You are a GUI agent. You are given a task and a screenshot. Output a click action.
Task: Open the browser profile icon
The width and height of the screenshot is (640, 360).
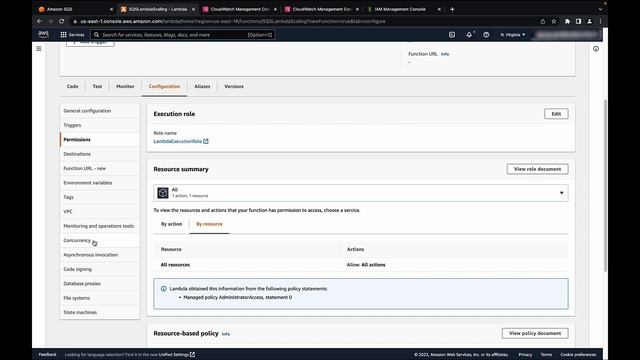click(589, 21)
